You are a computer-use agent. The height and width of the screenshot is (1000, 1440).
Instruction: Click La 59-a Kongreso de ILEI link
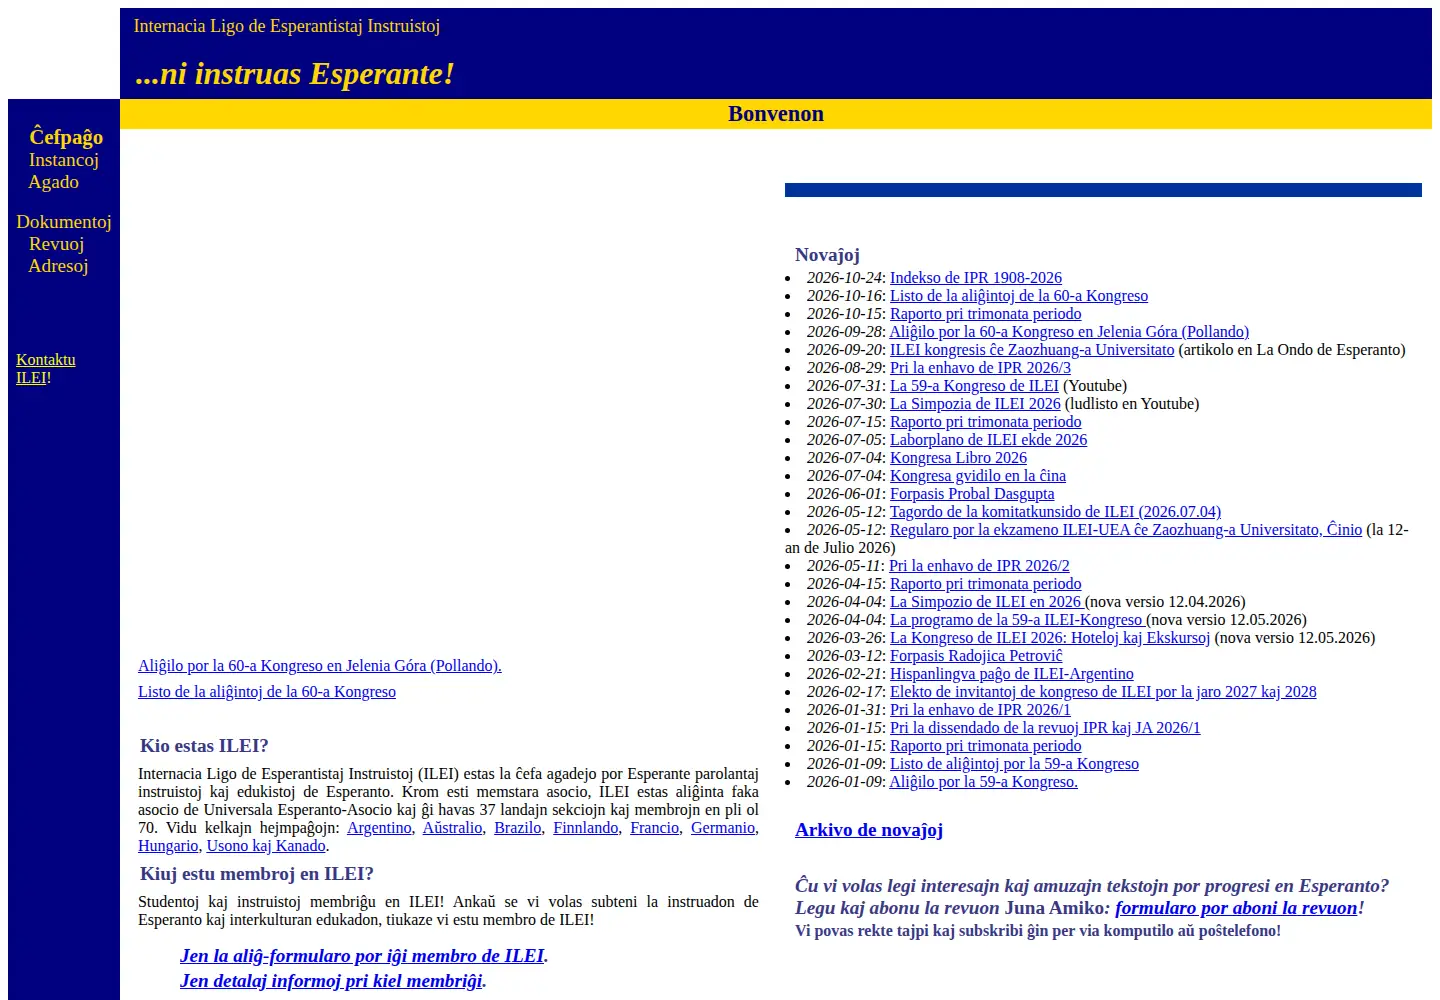(x=974, y=386)
